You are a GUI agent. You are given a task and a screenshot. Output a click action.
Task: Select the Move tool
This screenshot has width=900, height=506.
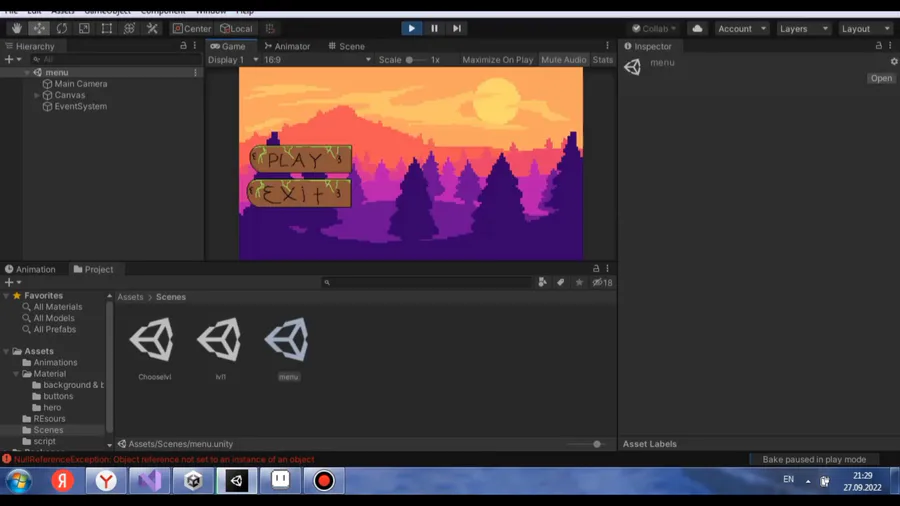pos(39,28)
